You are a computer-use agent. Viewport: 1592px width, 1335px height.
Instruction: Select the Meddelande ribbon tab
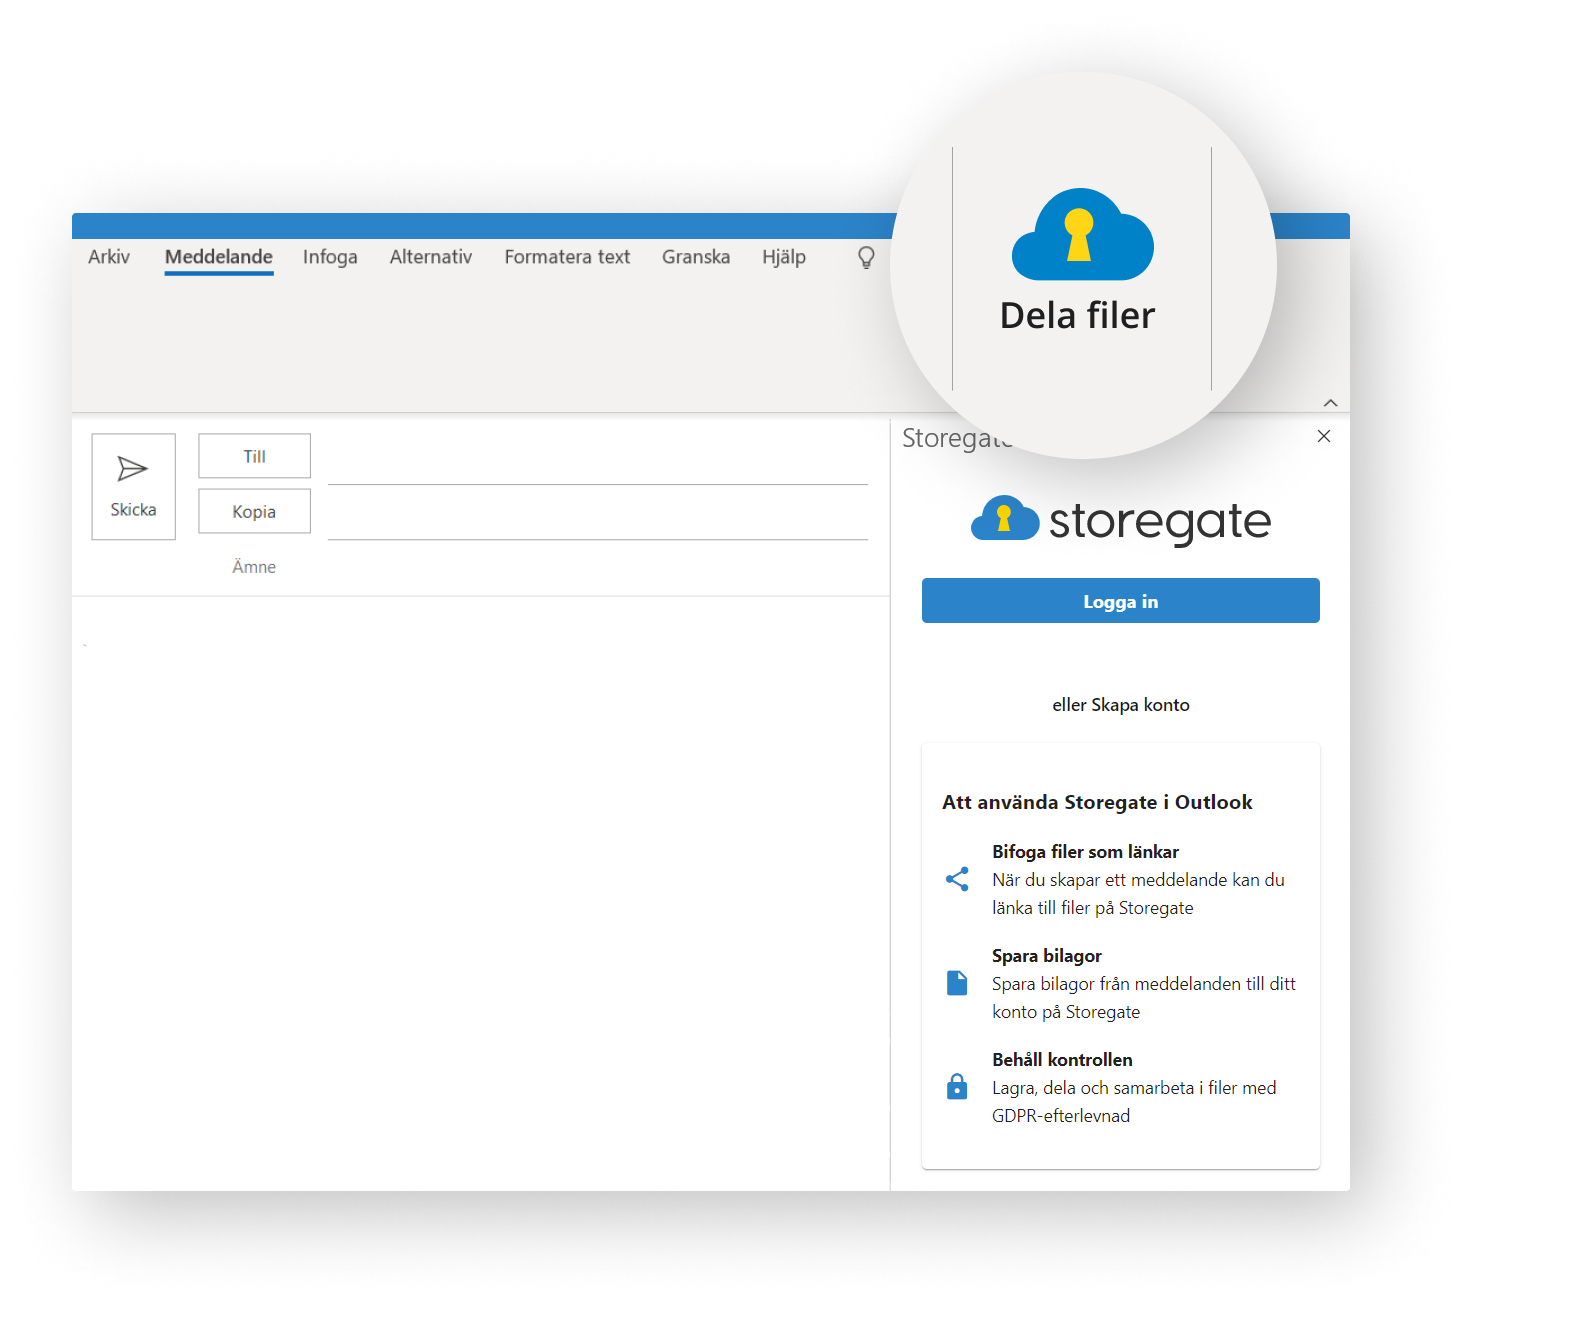219,257
